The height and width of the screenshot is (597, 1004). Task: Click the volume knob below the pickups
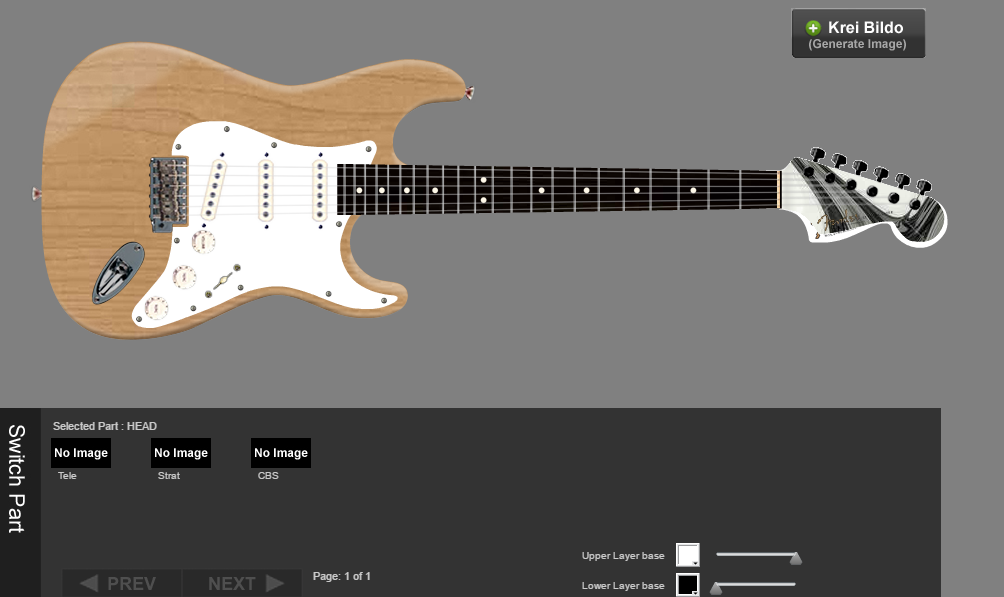tap(203, 242)
